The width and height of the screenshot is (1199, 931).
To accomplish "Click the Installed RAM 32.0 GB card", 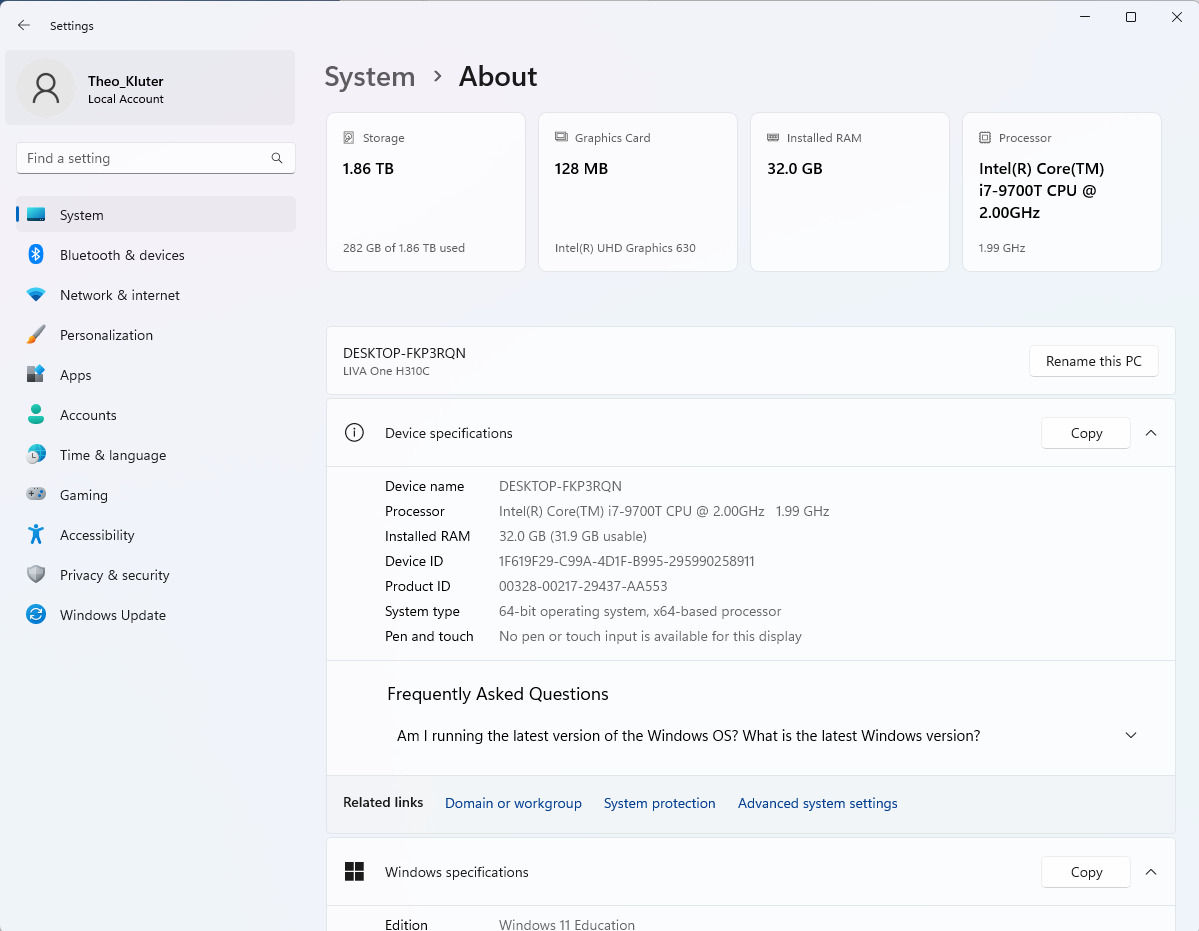I will (x=850, y=192).
